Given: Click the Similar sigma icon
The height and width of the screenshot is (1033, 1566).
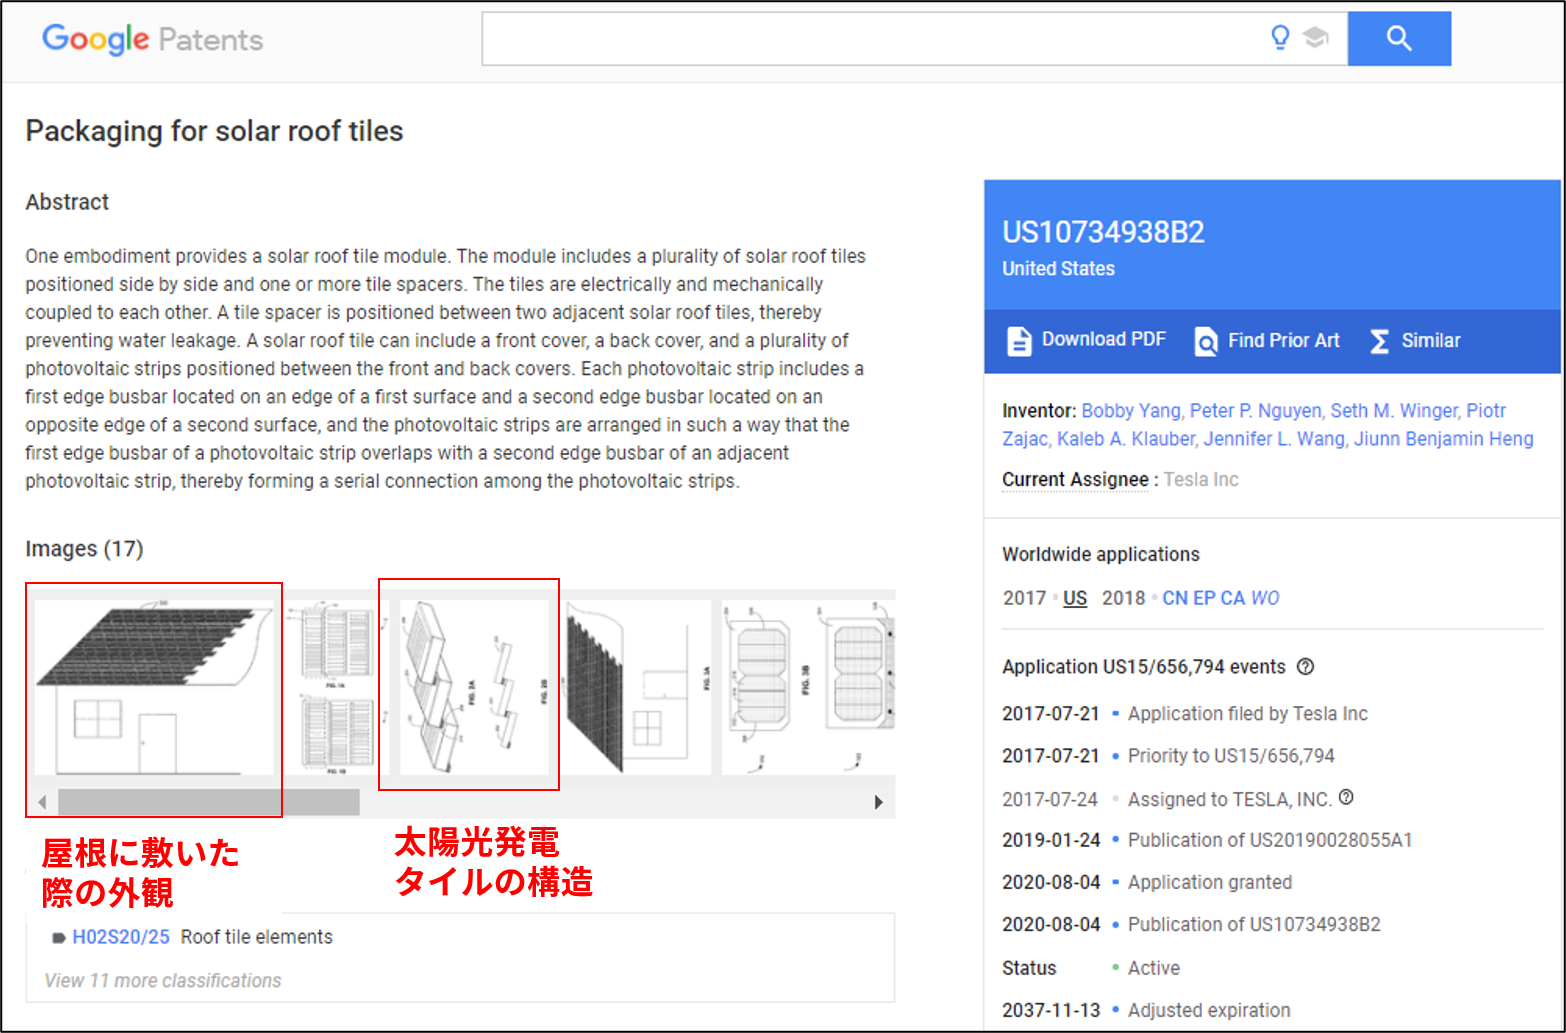Looking at the screenshot, I should (1379, 341).
